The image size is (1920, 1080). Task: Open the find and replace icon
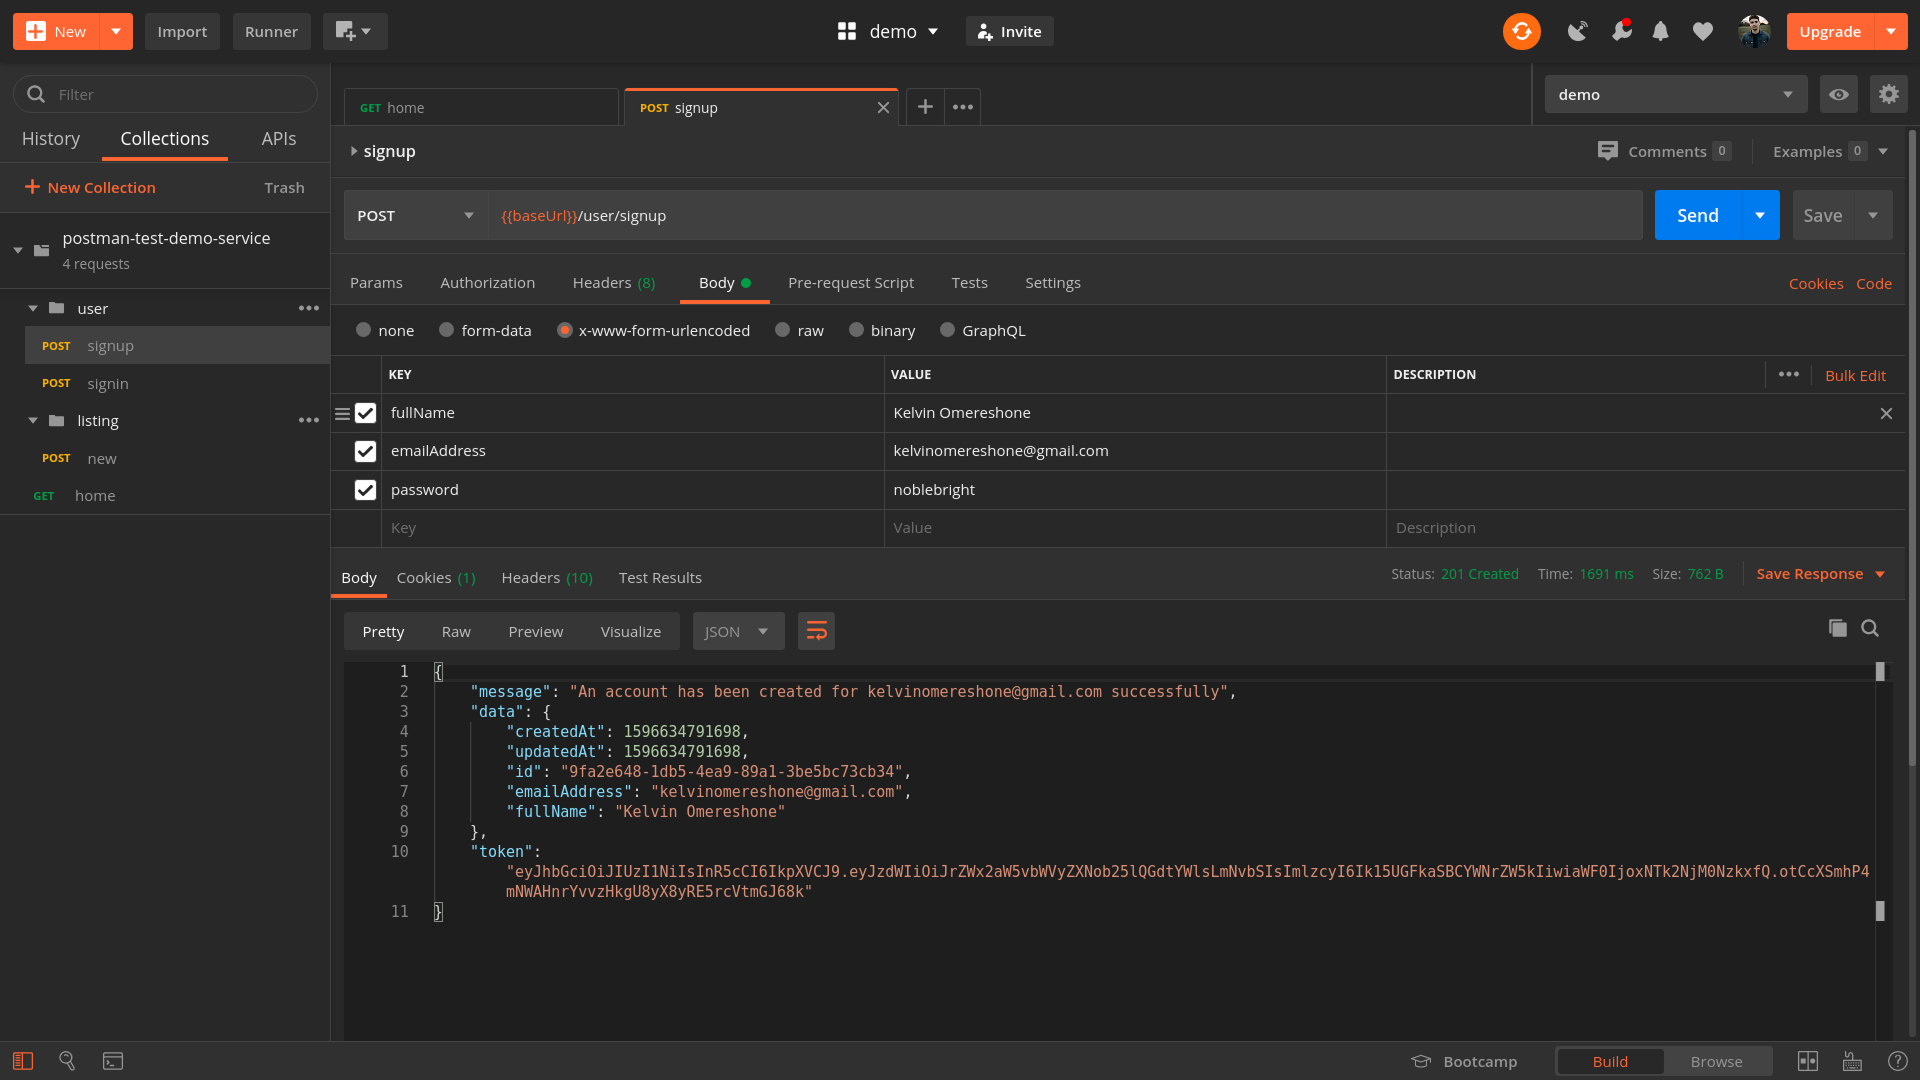click(67, 1061)
